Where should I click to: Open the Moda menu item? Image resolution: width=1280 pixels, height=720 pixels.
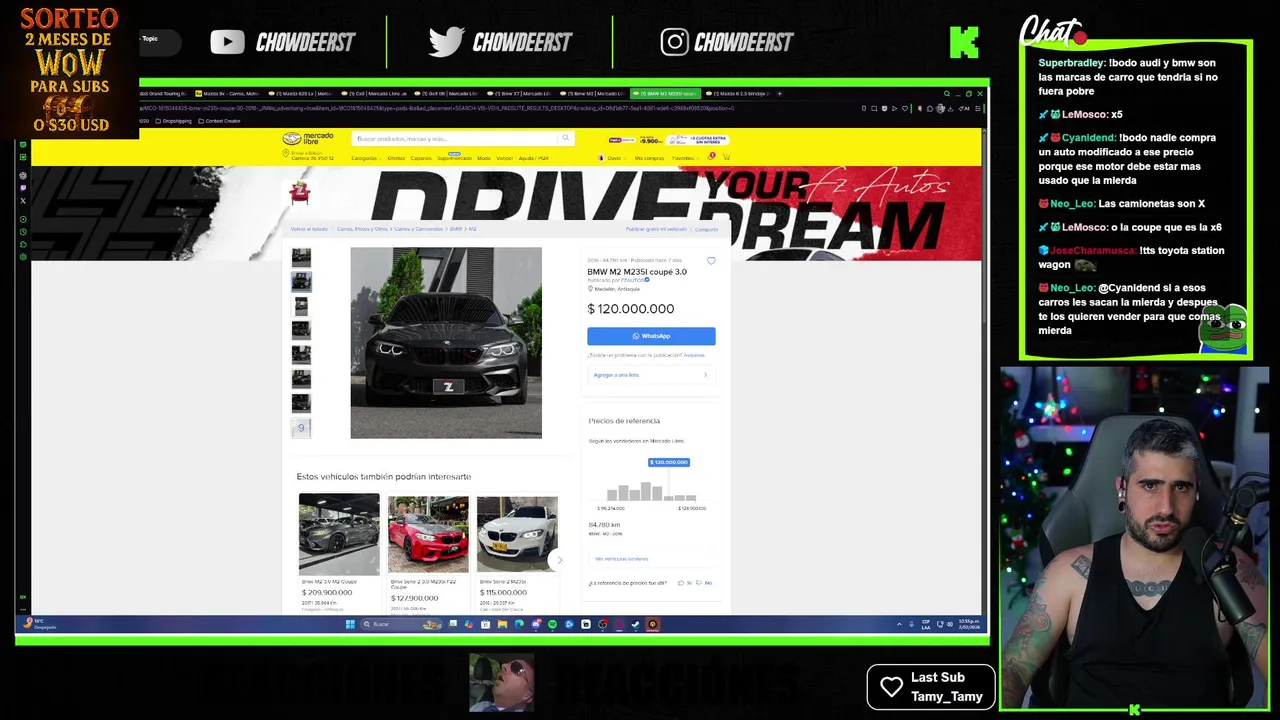click(484, 158)
